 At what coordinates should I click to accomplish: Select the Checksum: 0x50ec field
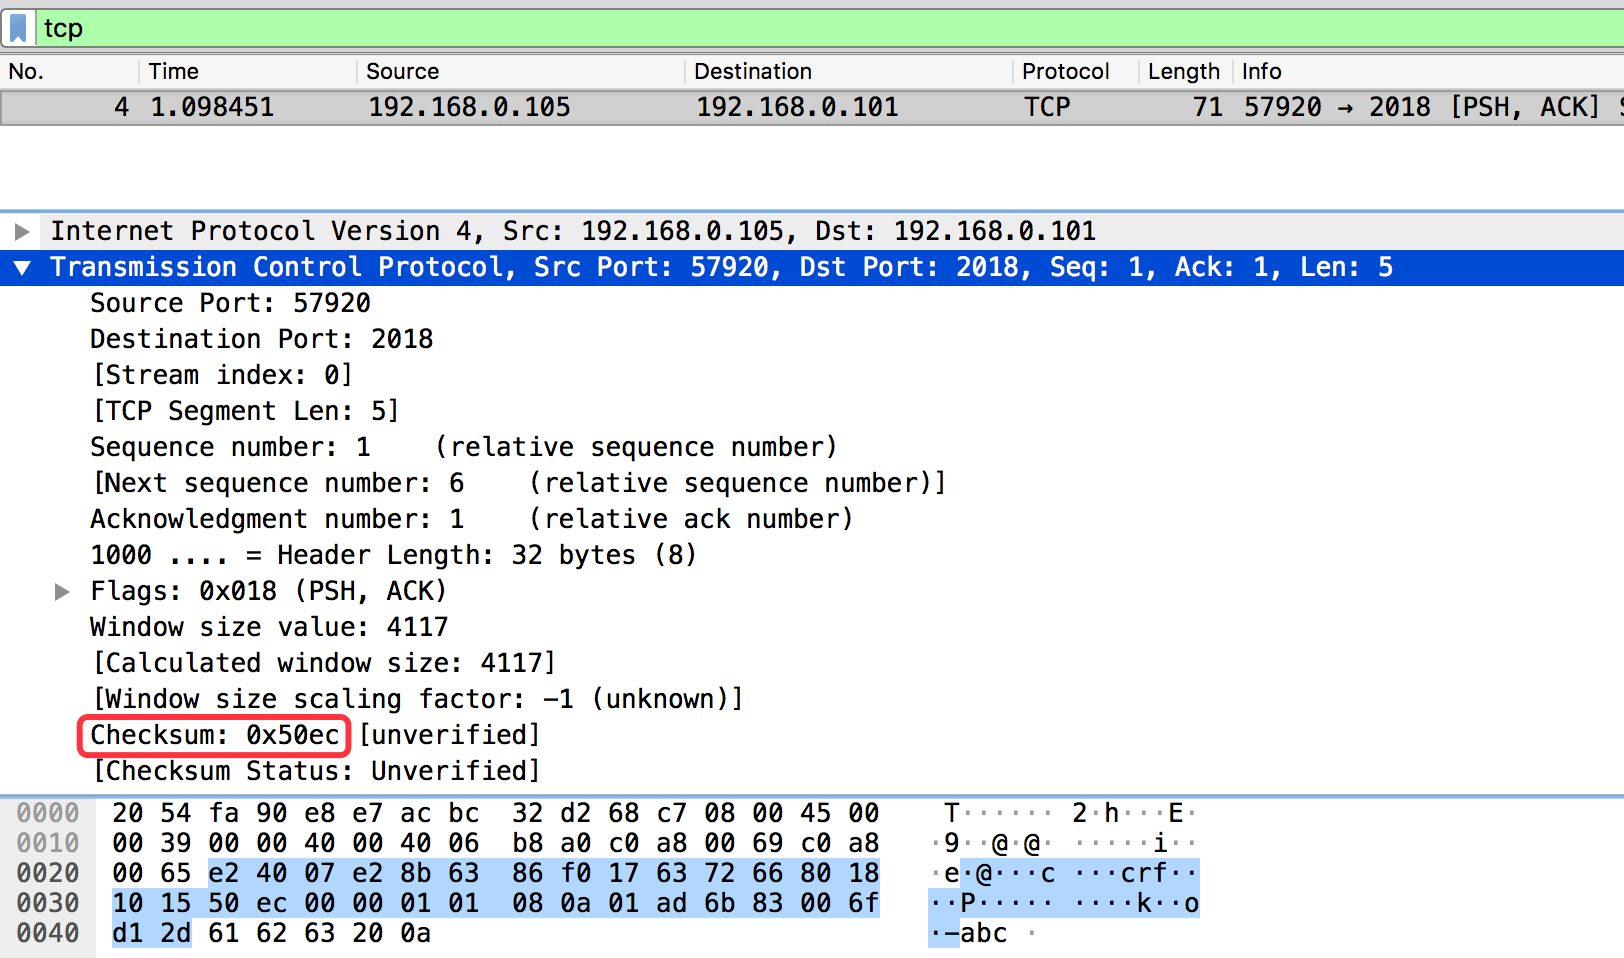214,735
